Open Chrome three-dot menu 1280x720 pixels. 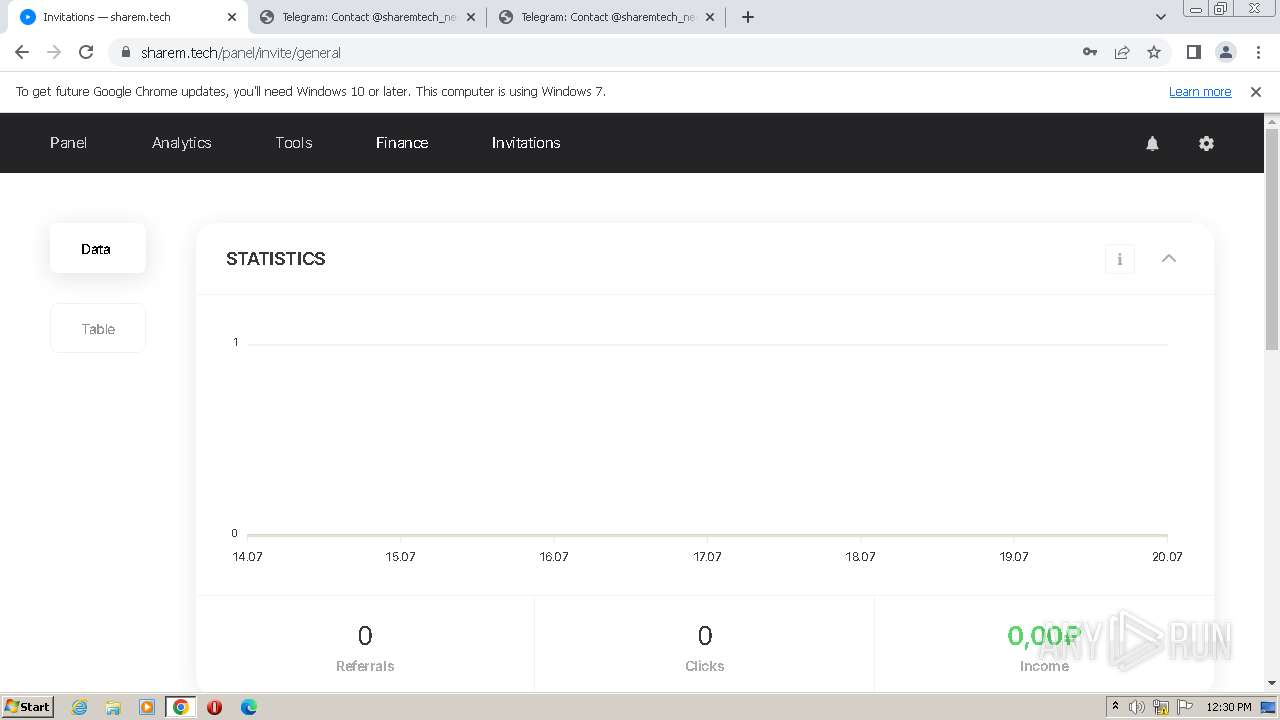[x=1256, y=52]
